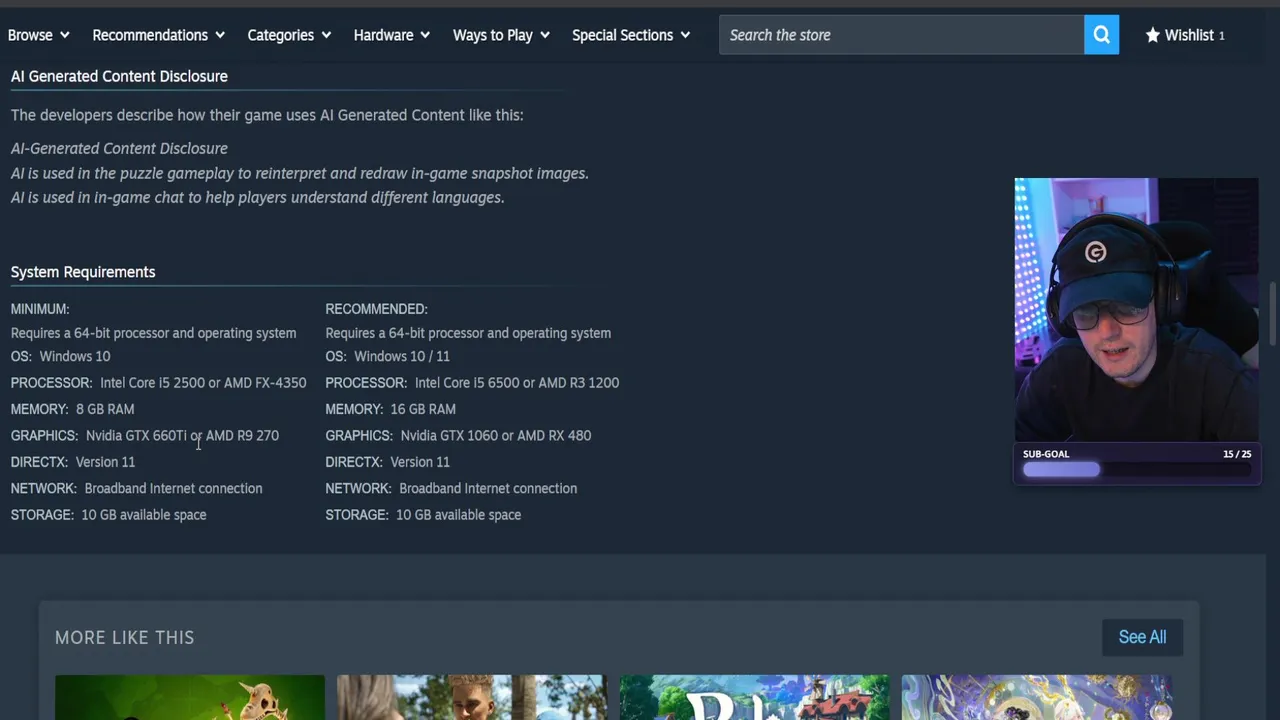Click the Wishlist star icon

1152,35
